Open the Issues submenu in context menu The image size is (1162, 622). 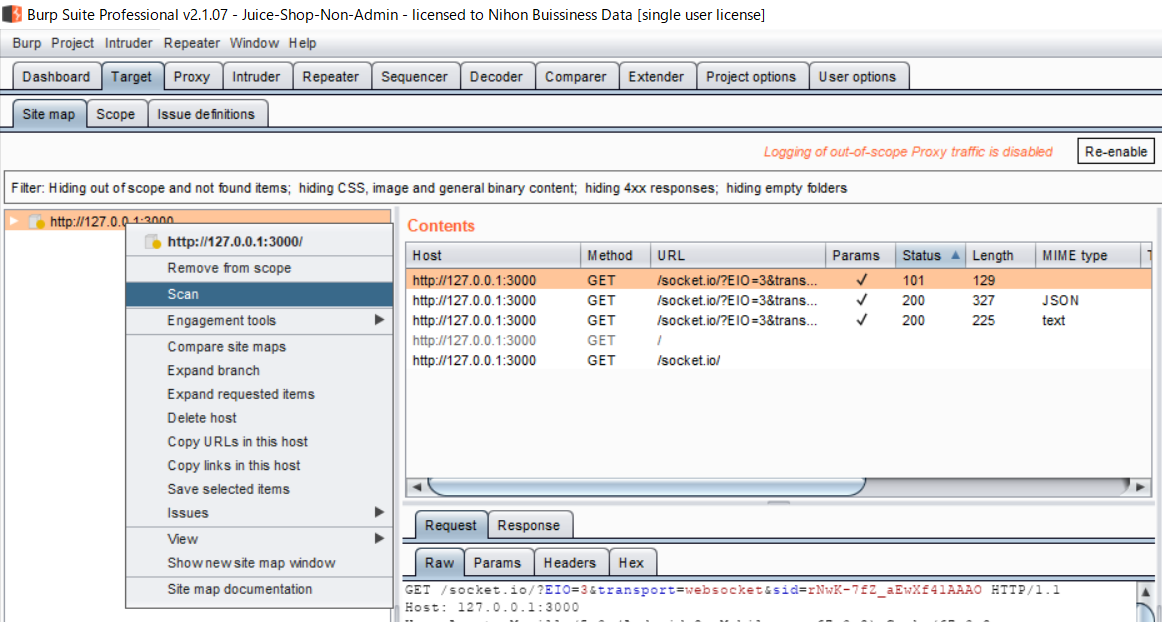(259, 512)
